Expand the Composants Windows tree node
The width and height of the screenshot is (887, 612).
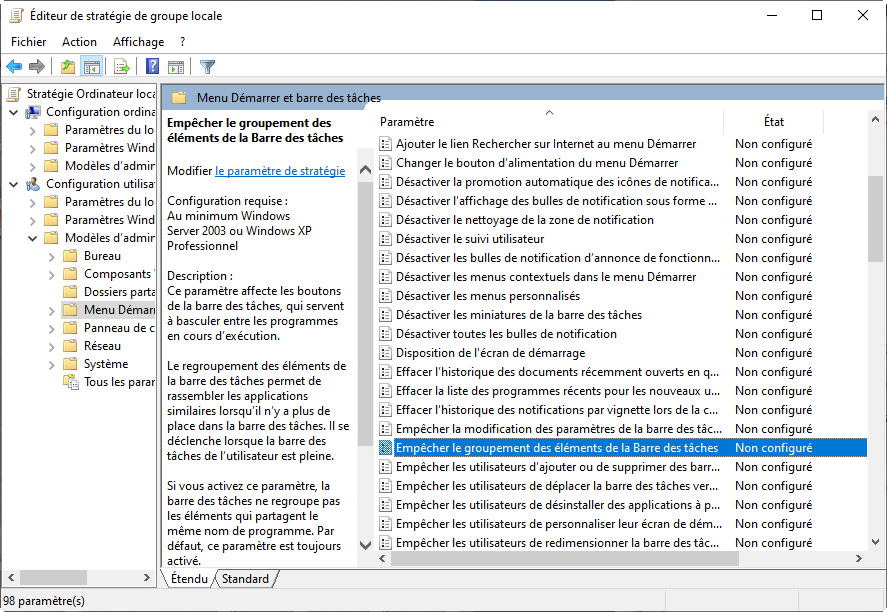coord(51,275)
